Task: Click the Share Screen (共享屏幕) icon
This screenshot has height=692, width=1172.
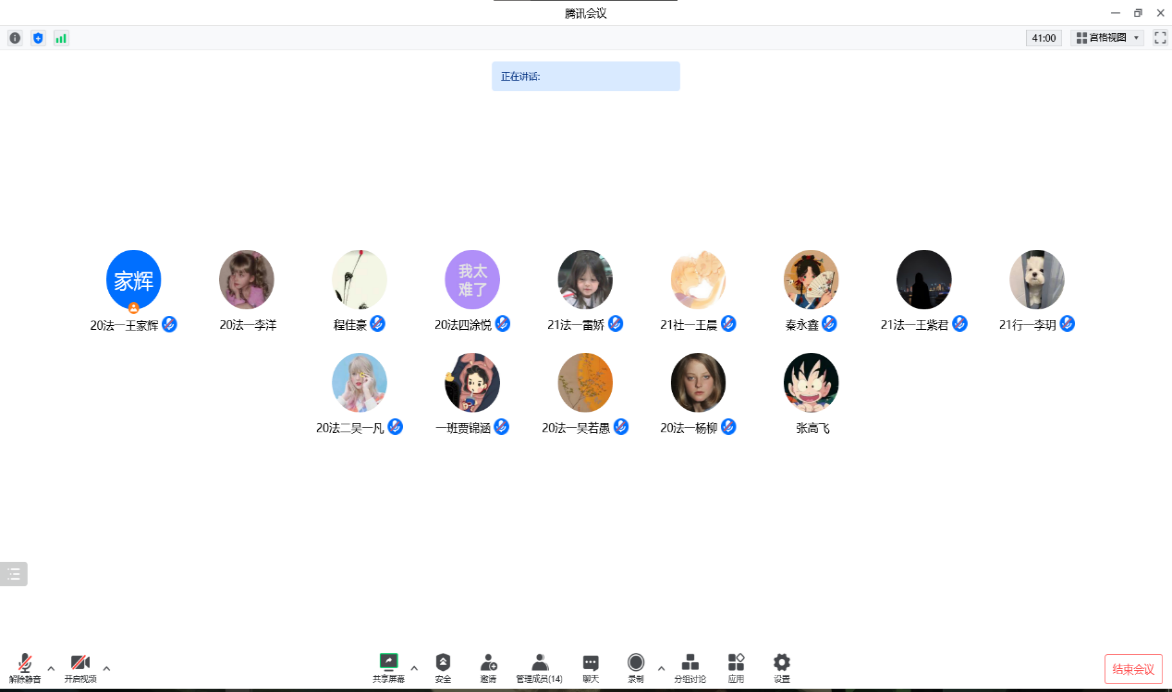Action: tap(388, 663)
